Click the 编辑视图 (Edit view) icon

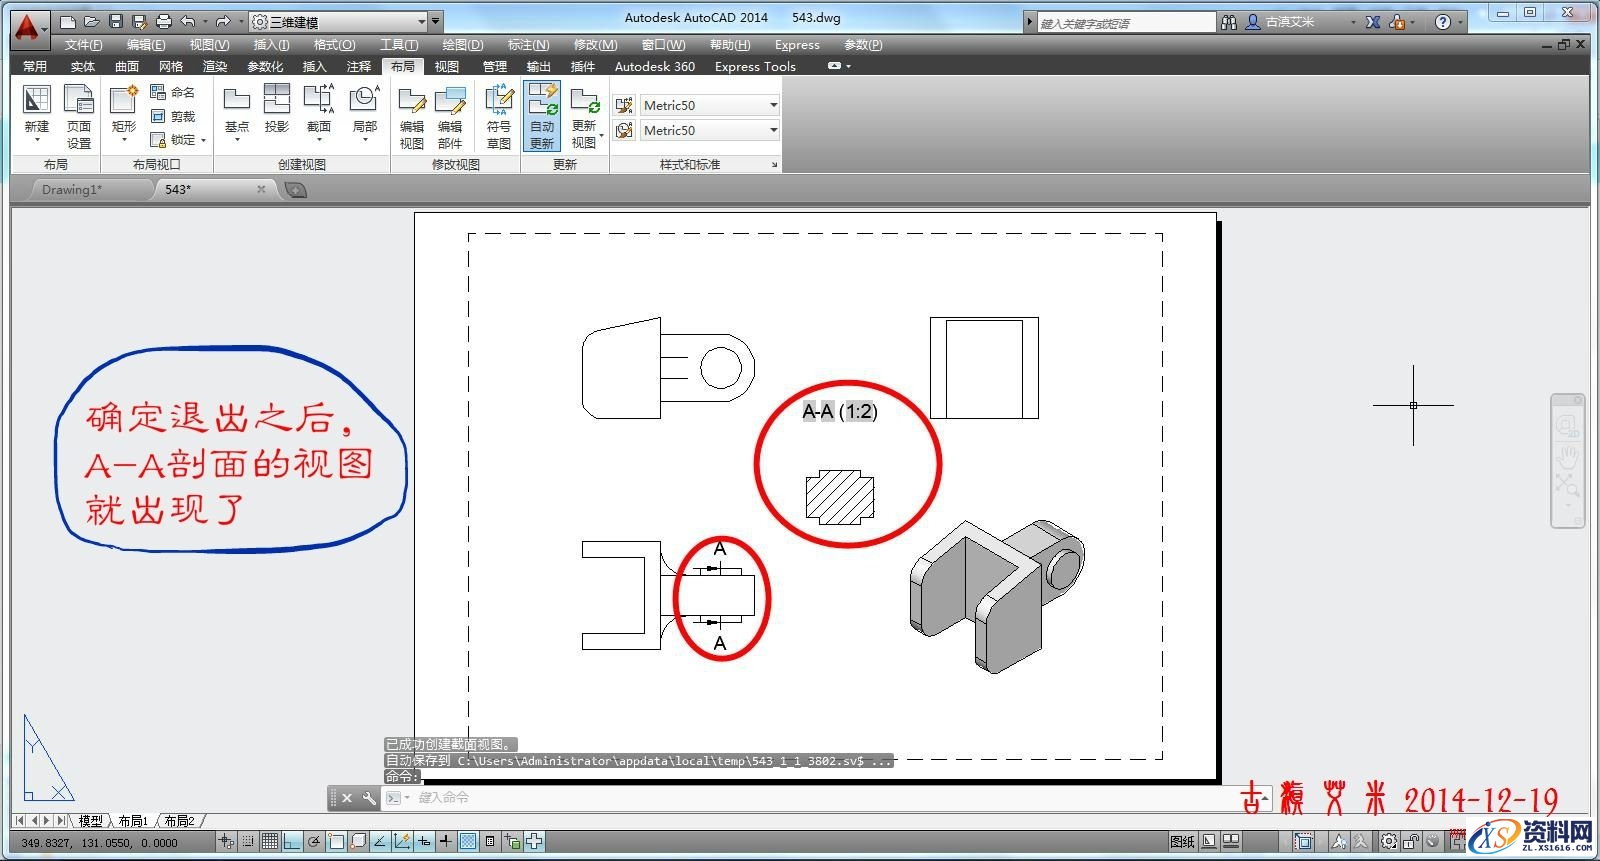click(x=412, y=117)
